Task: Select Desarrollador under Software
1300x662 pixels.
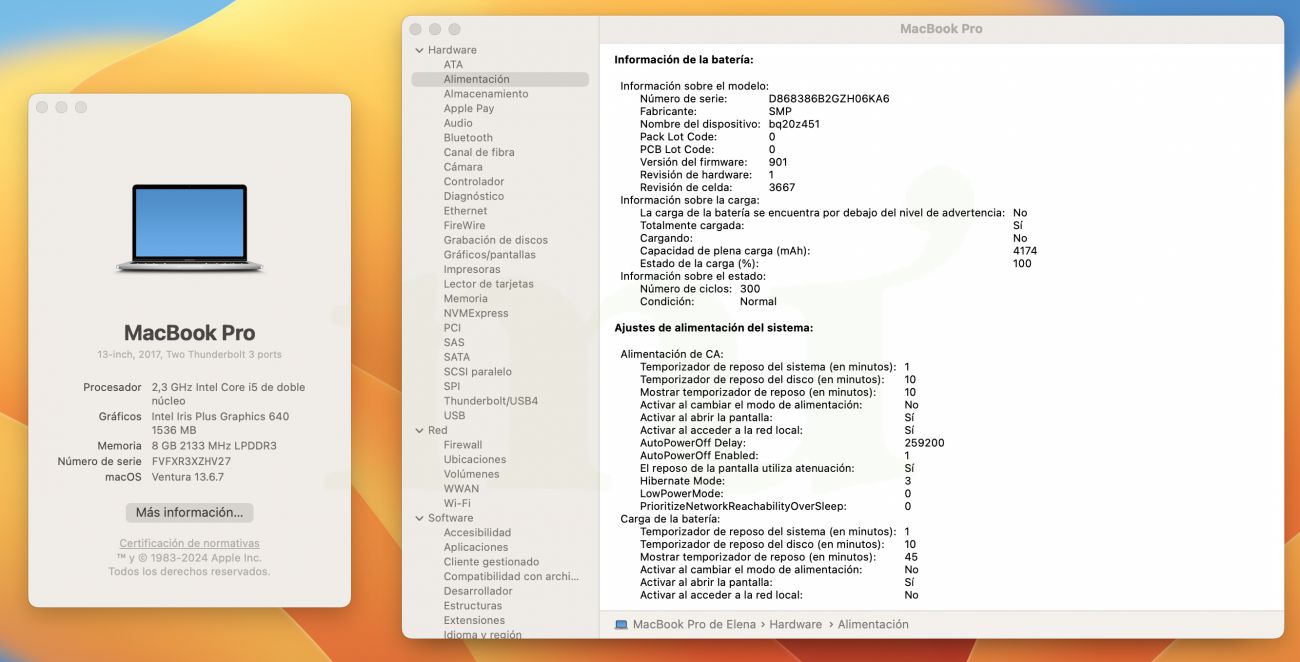Action: pyautogui.click(x=478, y=591)
